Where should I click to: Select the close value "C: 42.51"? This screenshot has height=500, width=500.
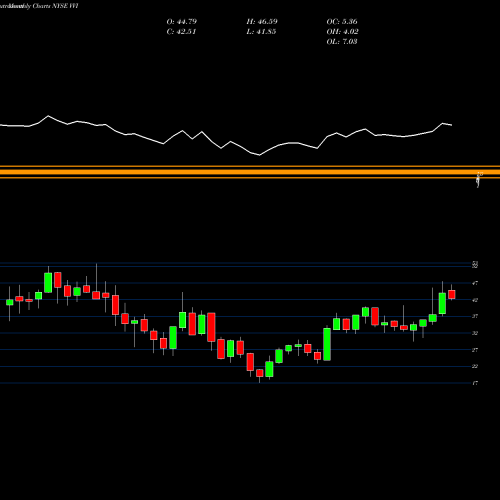181,32
